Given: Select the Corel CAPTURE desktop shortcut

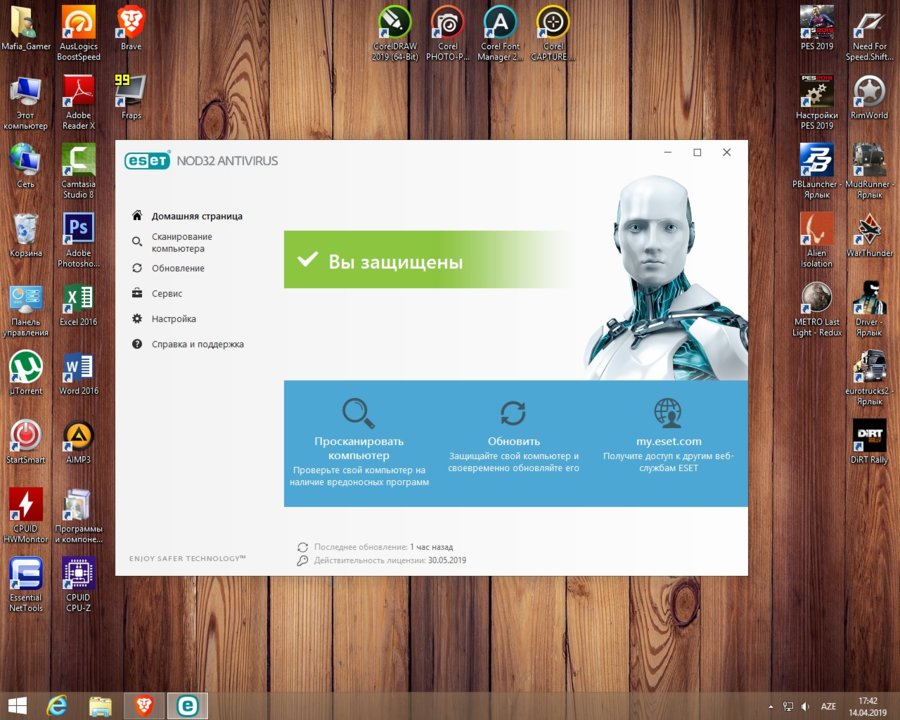Looking at the screenshot, I should point(553,33).
